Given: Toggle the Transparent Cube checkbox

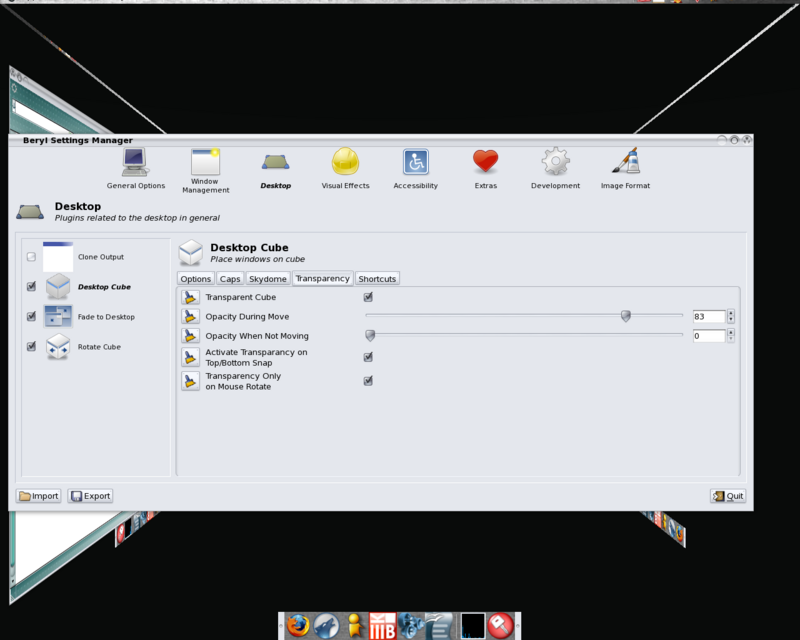Looking at the screenshot, I should (x=368, y=297).
